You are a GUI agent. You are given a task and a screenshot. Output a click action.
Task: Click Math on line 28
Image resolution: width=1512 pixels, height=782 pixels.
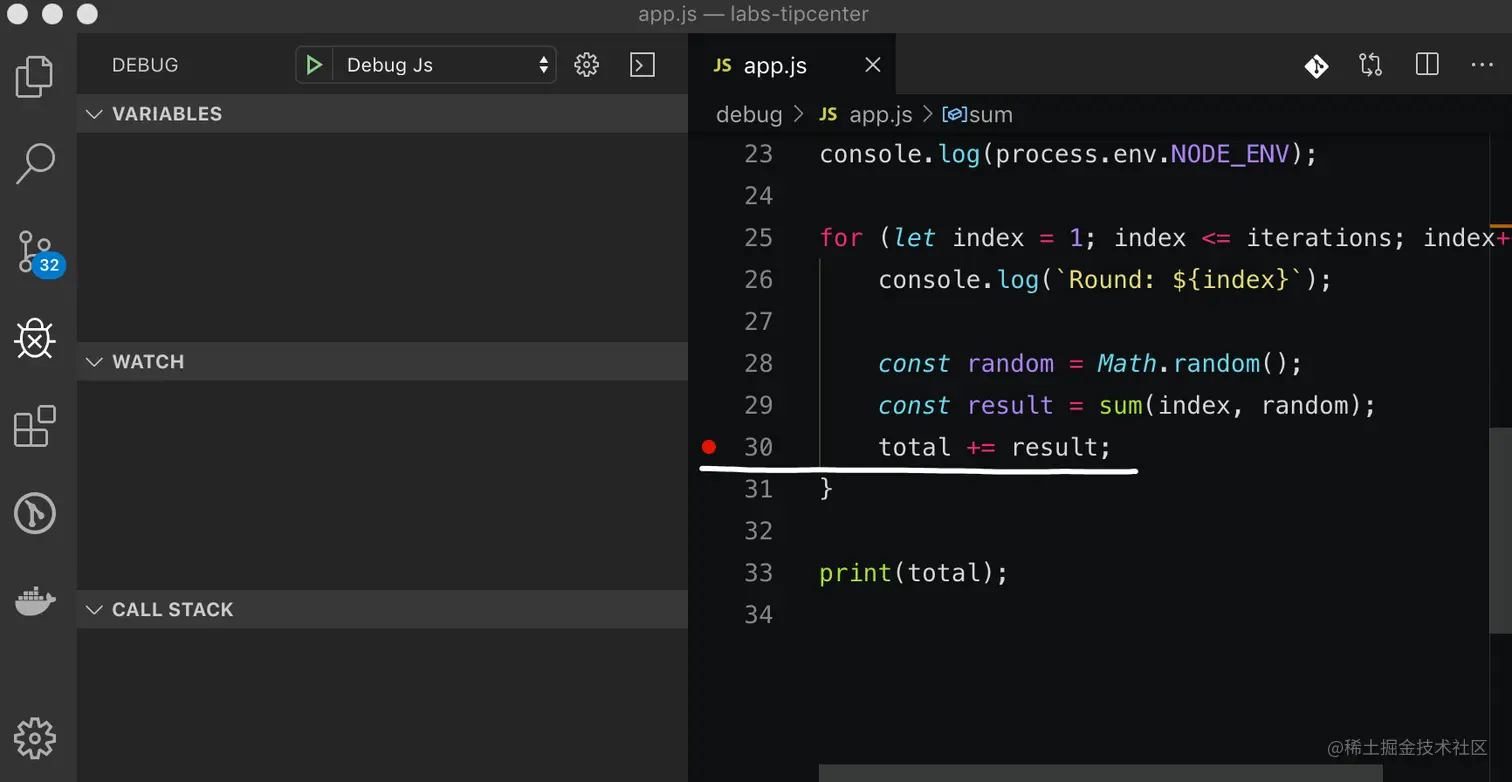tap(1127, 364)
